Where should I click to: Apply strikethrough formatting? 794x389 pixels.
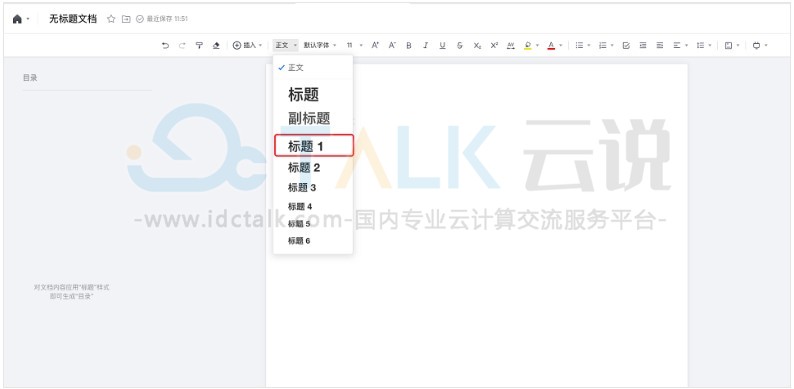pyautogui.click(x=460, y=46)
